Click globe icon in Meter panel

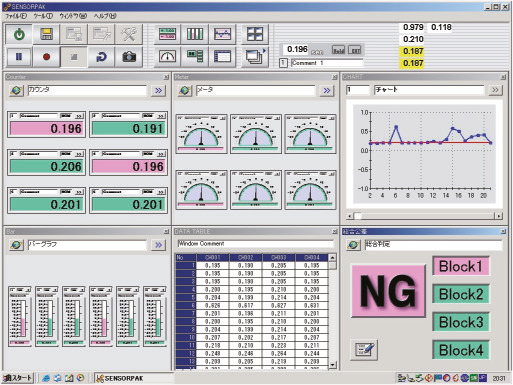pyautogui.click(x=185, y=90)
